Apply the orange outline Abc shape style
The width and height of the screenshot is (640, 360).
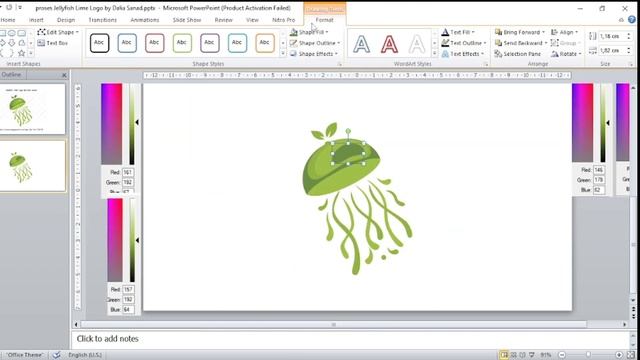[265, 42]
